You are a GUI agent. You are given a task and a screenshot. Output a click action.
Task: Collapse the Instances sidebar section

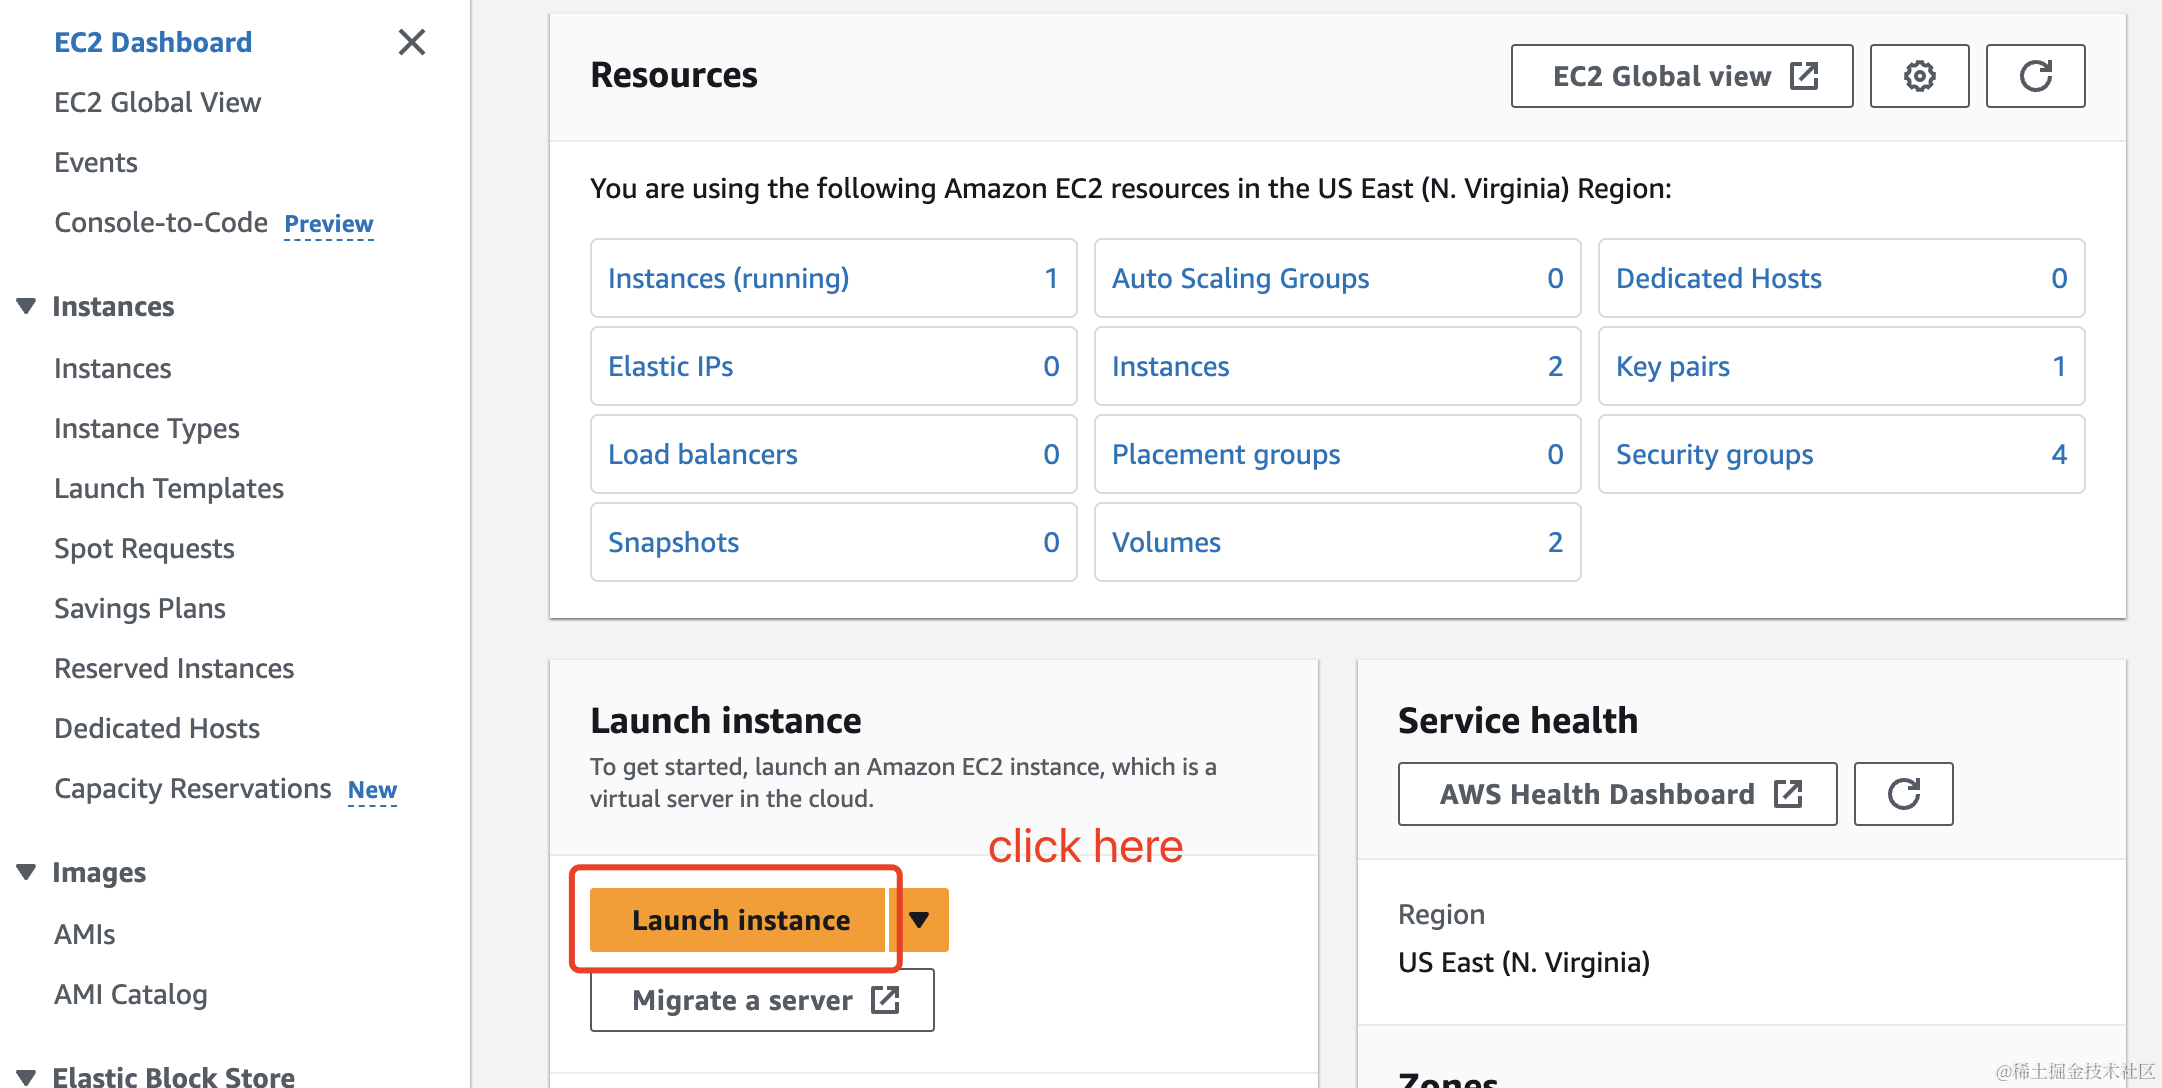(26, 306)
